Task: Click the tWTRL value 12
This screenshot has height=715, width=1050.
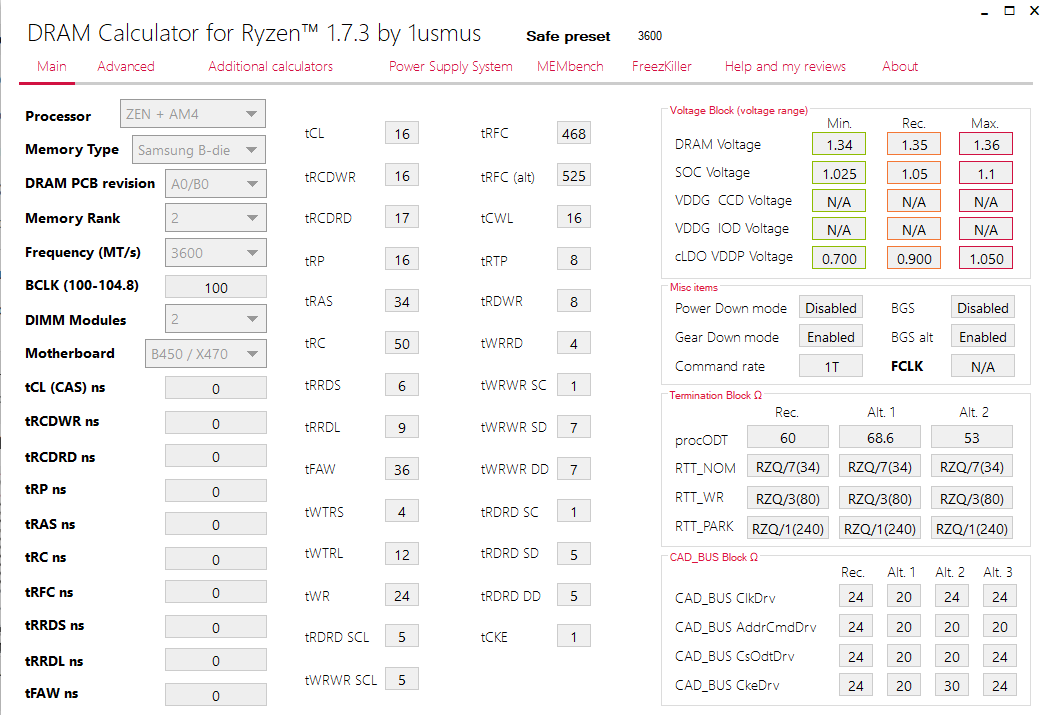Action: click(x=402, y=554)
